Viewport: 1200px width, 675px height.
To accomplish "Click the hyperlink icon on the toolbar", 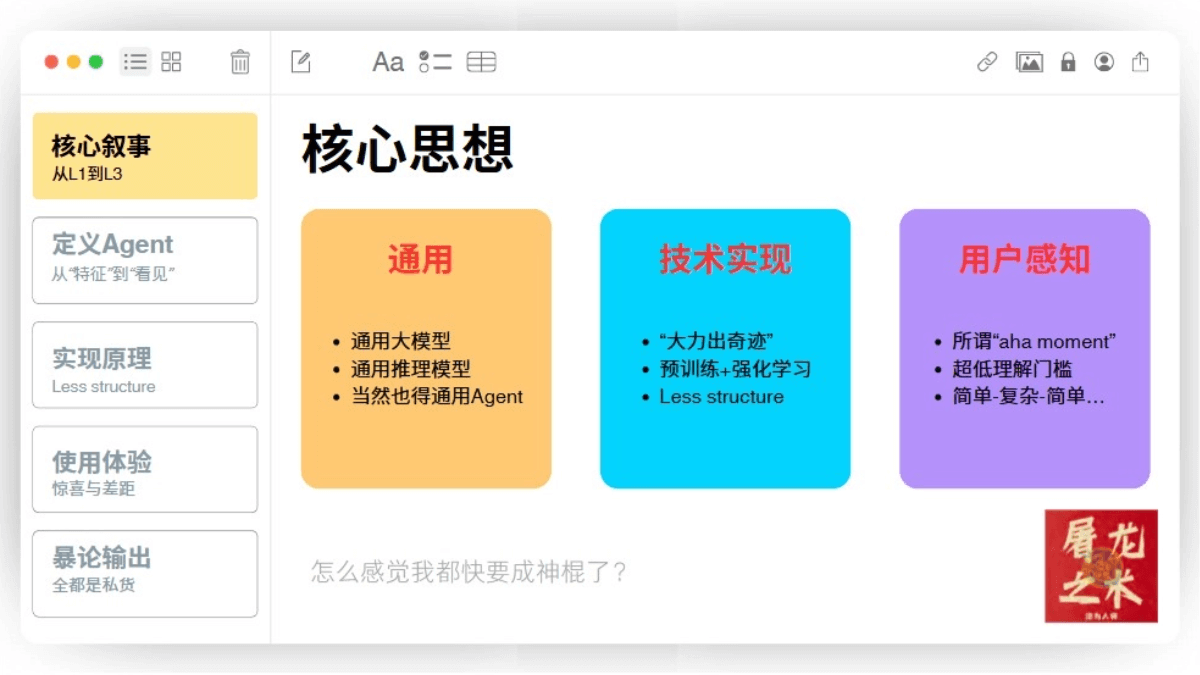I will (x=986, y=61).
